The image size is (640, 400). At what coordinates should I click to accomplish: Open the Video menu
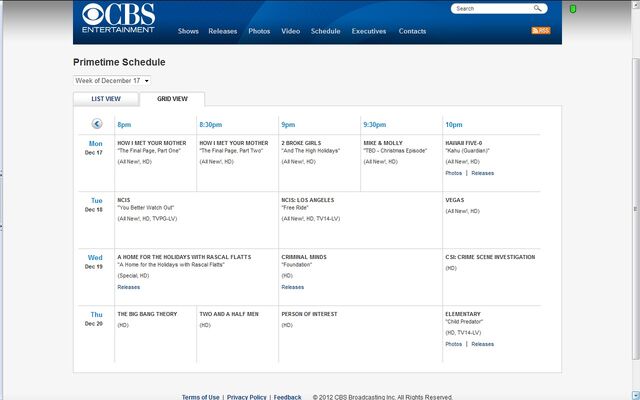coord(291,31)
